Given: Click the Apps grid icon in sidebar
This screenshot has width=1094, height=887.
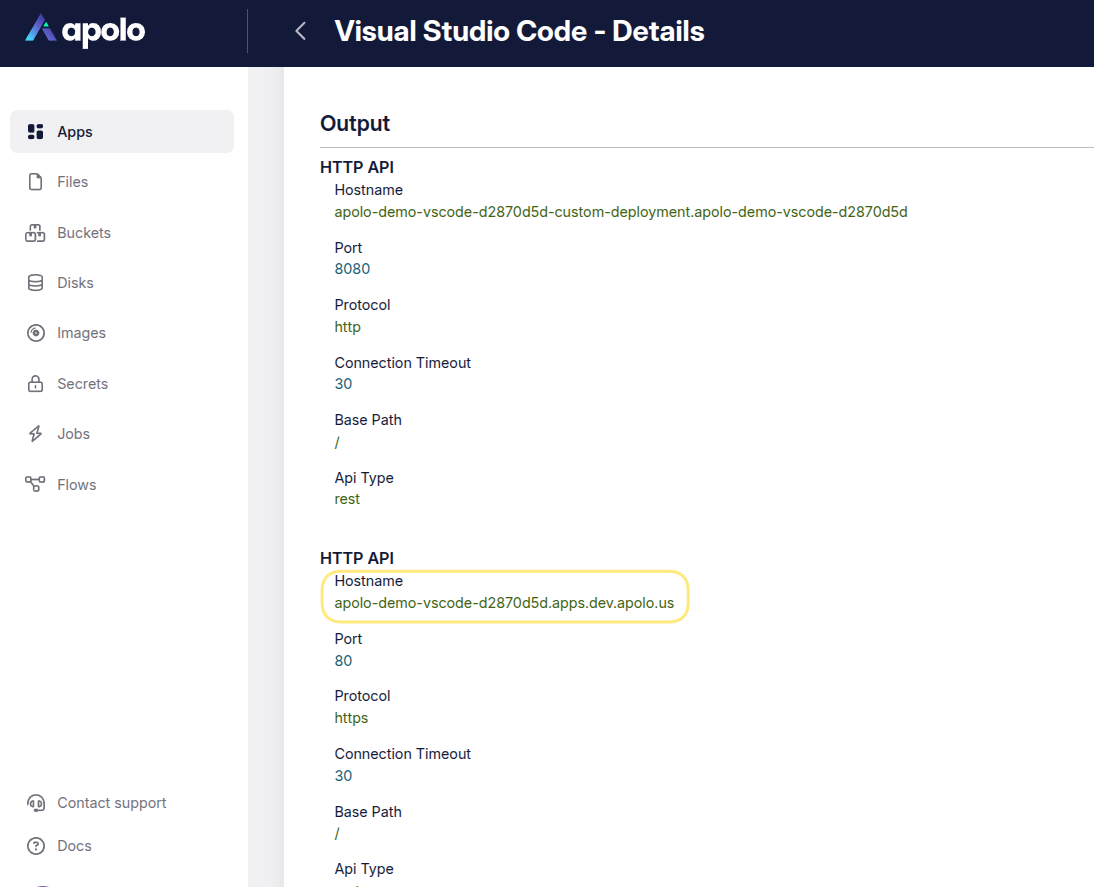Looking at the screenshot, I should (x=36, y=132).
